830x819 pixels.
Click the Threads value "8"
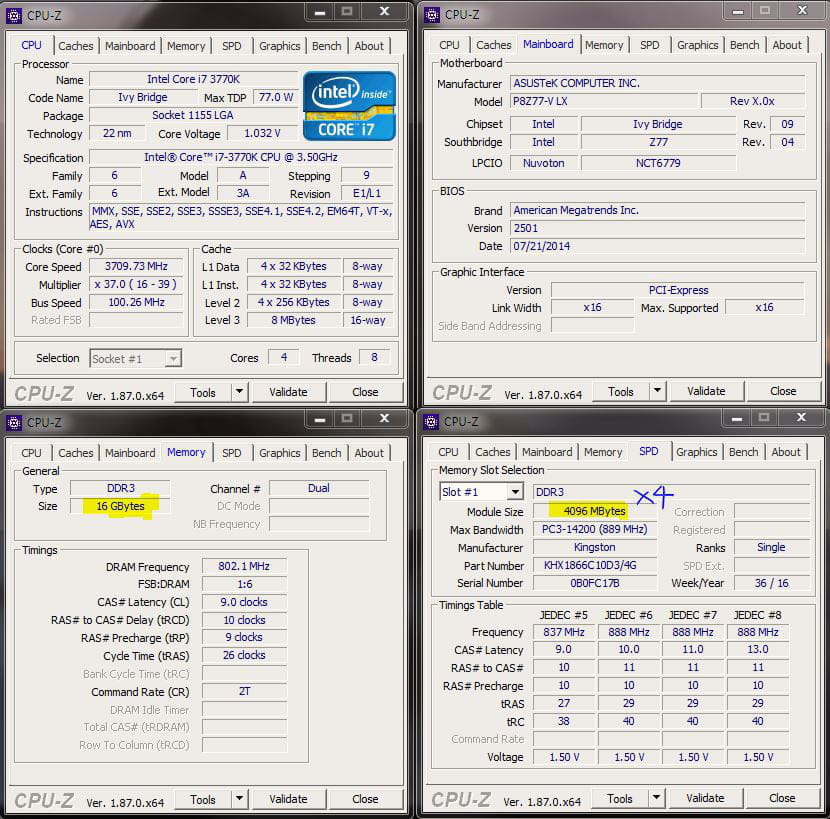pyautogui.click(x=374, y=357)
